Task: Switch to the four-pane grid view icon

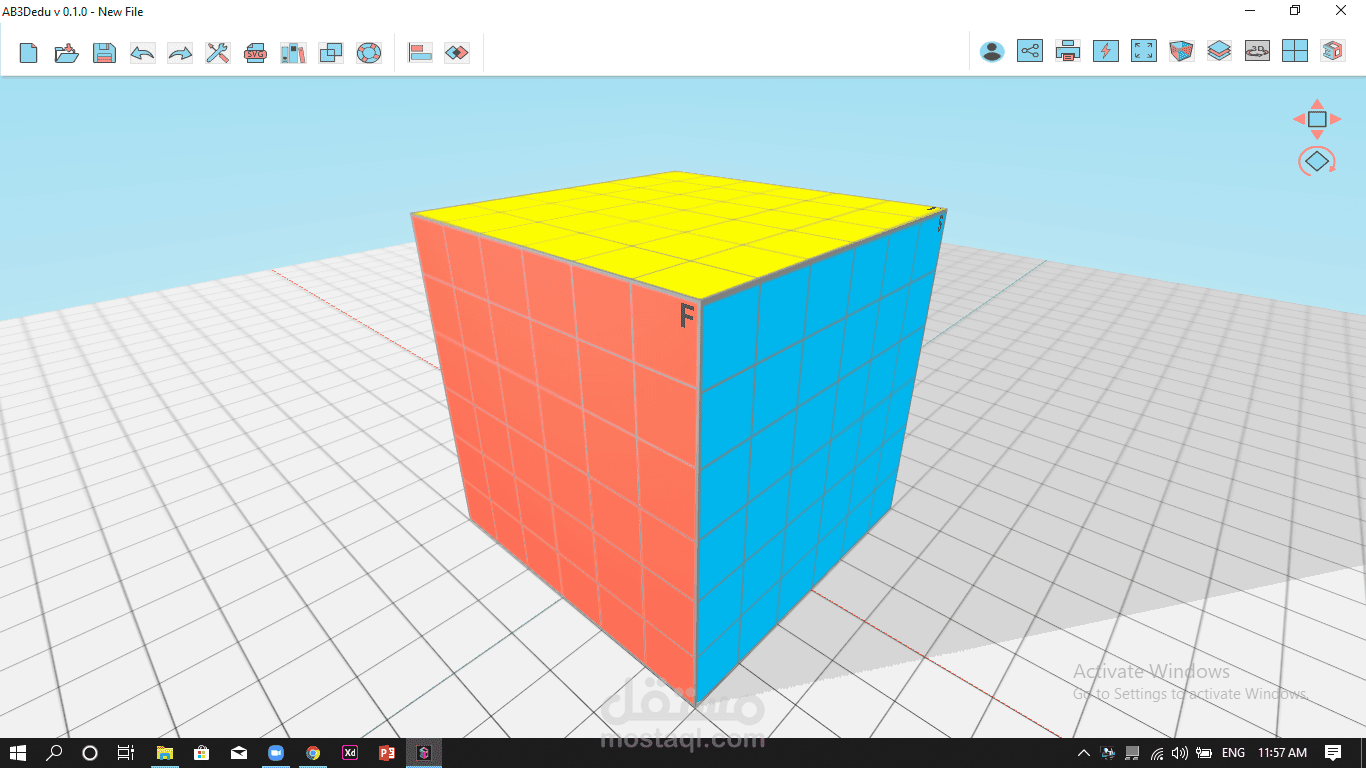Action: [1295, 51]
